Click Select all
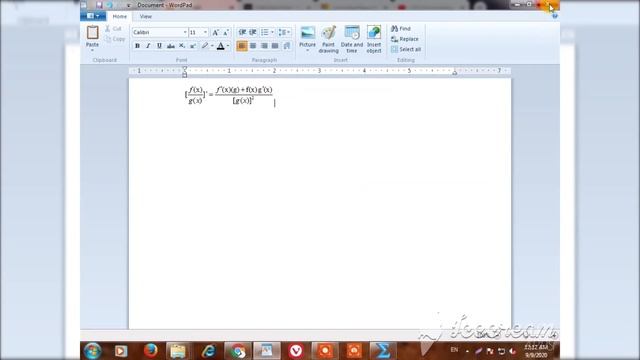The width and height of the screenshot is (640, 360). (x=406, y=49)
